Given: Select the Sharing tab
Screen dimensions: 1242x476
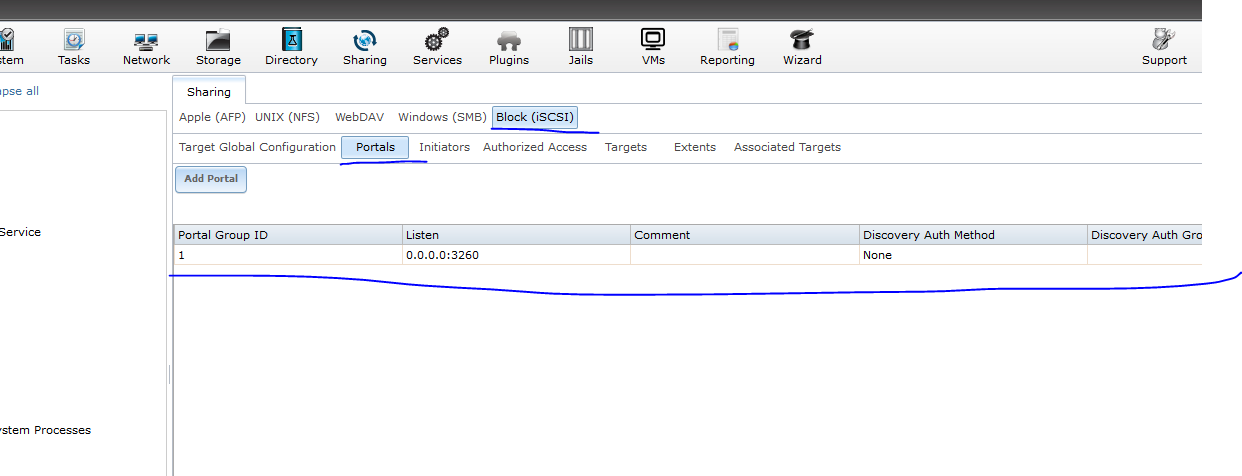Looking at the screenshot, I should [208, 91].
